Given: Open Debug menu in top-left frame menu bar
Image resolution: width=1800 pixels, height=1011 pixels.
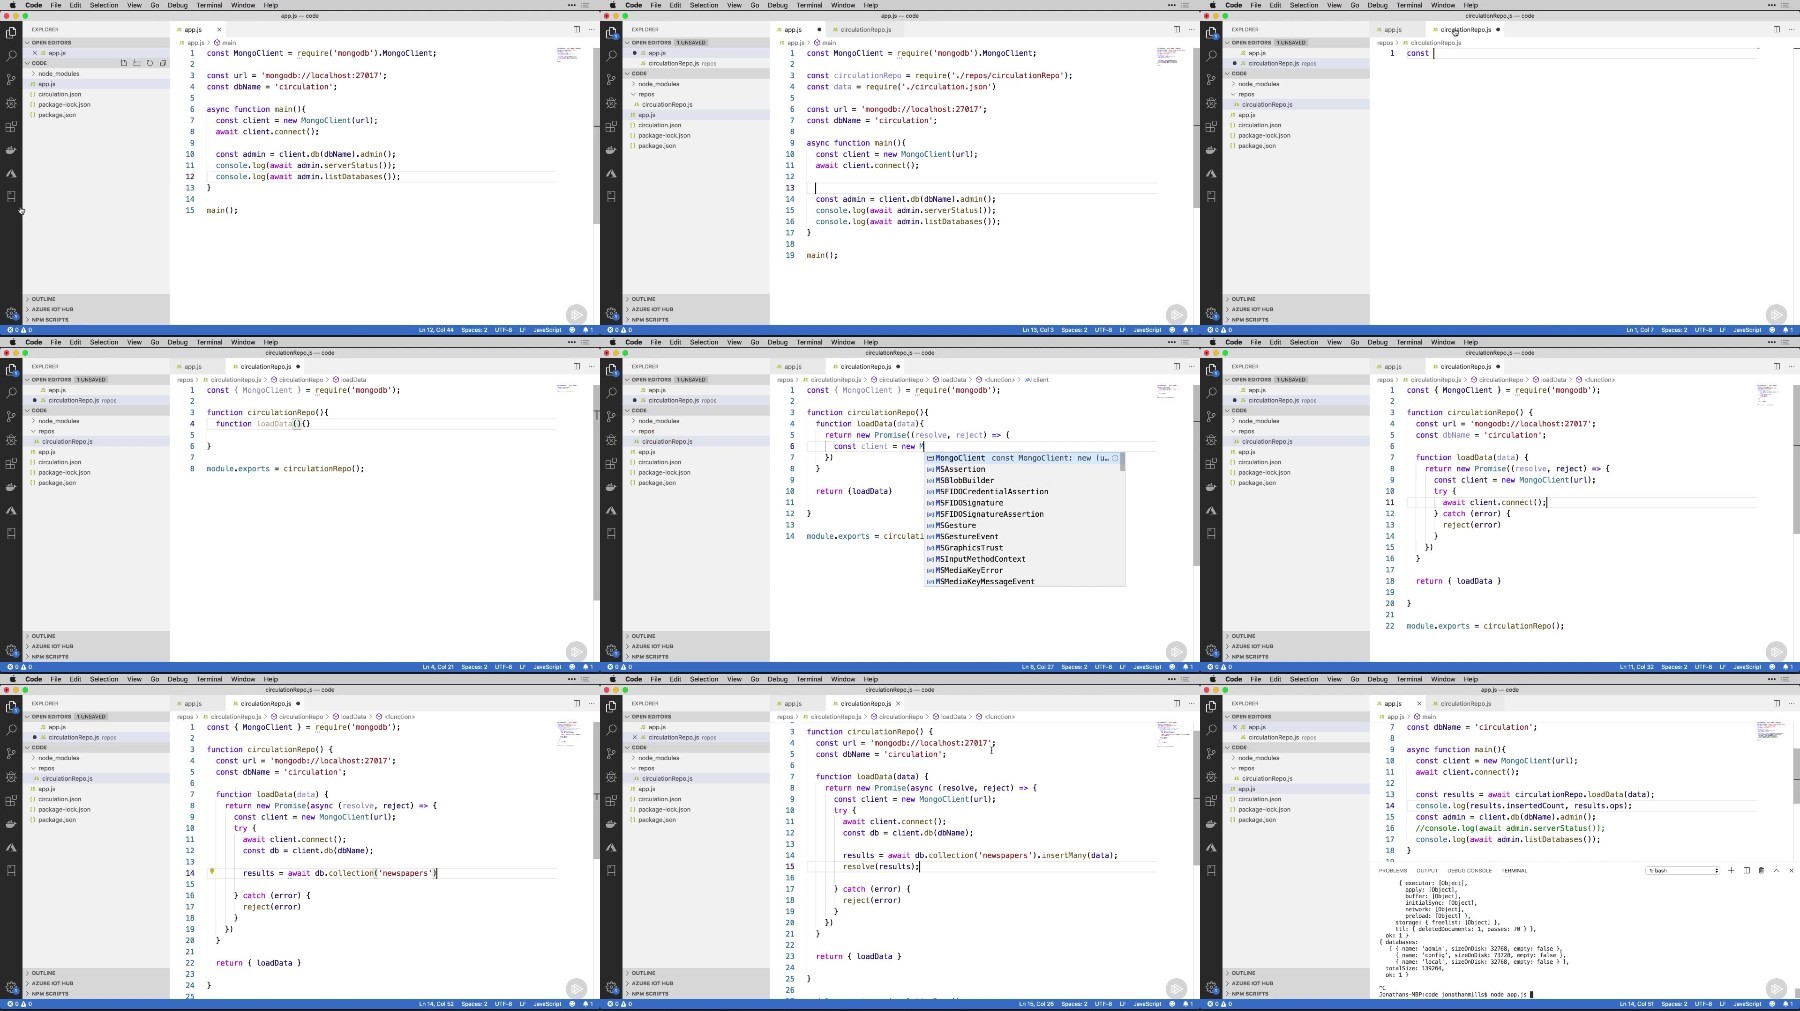Looking at the screenshot, I should (x=177, y=5).
